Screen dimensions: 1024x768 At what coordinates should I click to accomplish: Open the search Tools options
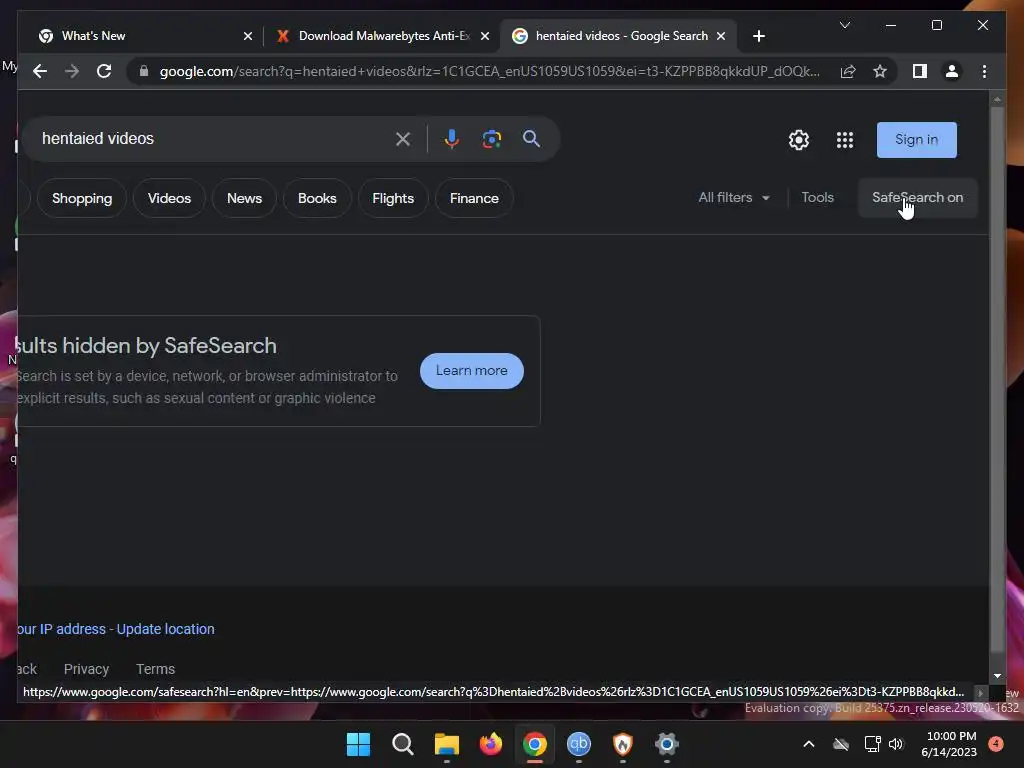click(818, 197)
